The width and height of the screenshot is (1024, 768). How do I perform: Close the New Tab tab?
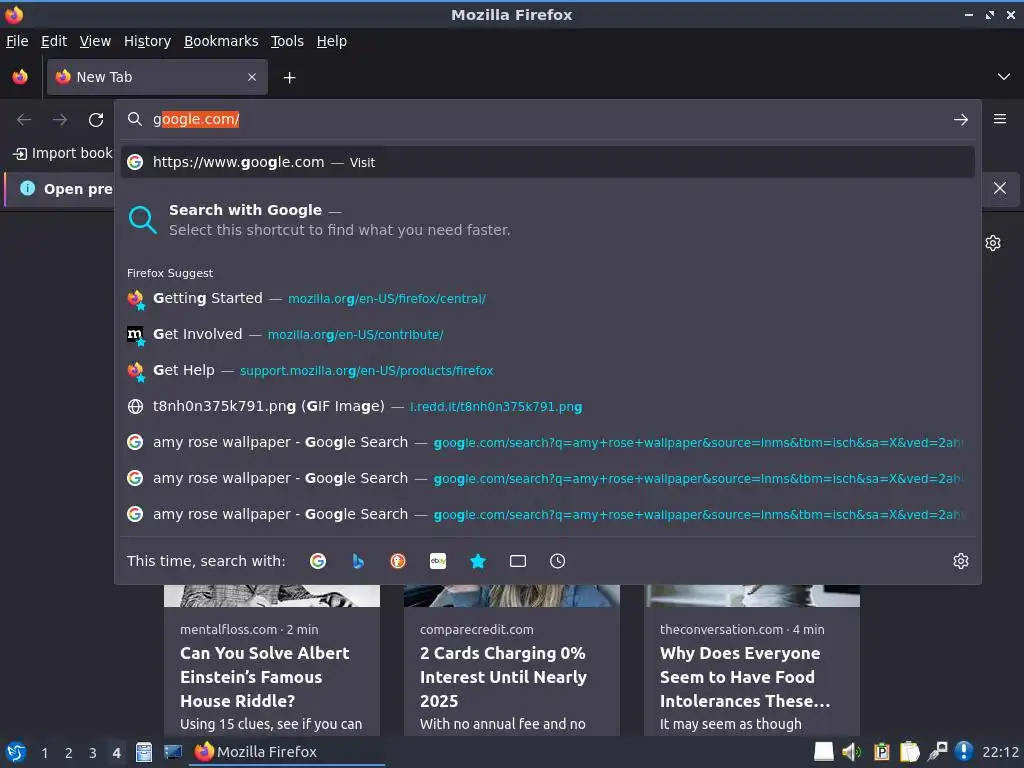pos(251,77)
